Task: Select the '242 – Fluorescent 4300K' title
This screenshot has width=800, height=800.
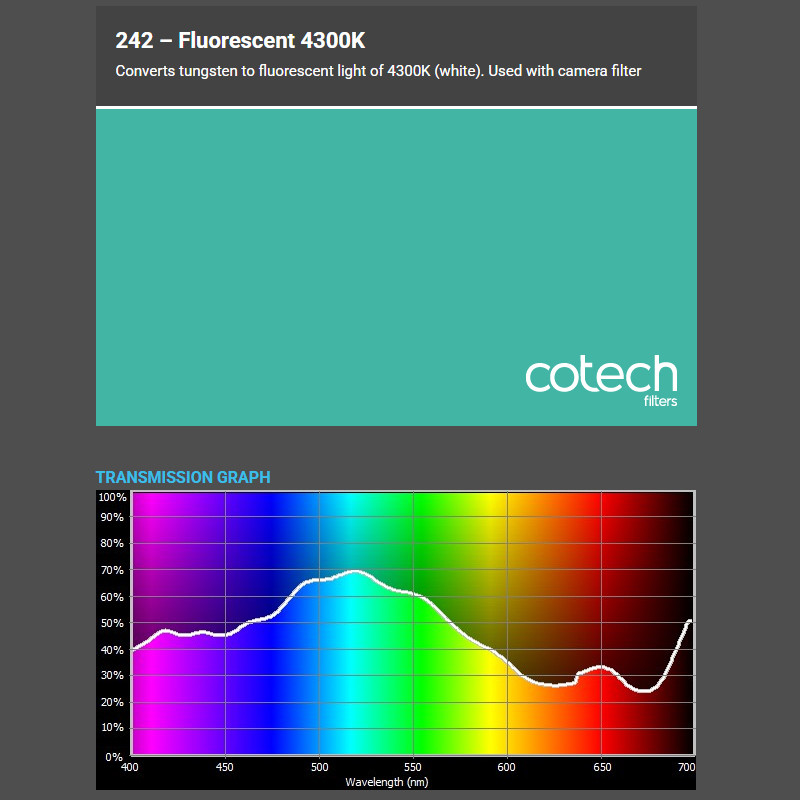Action: click(x=240, y=41)
